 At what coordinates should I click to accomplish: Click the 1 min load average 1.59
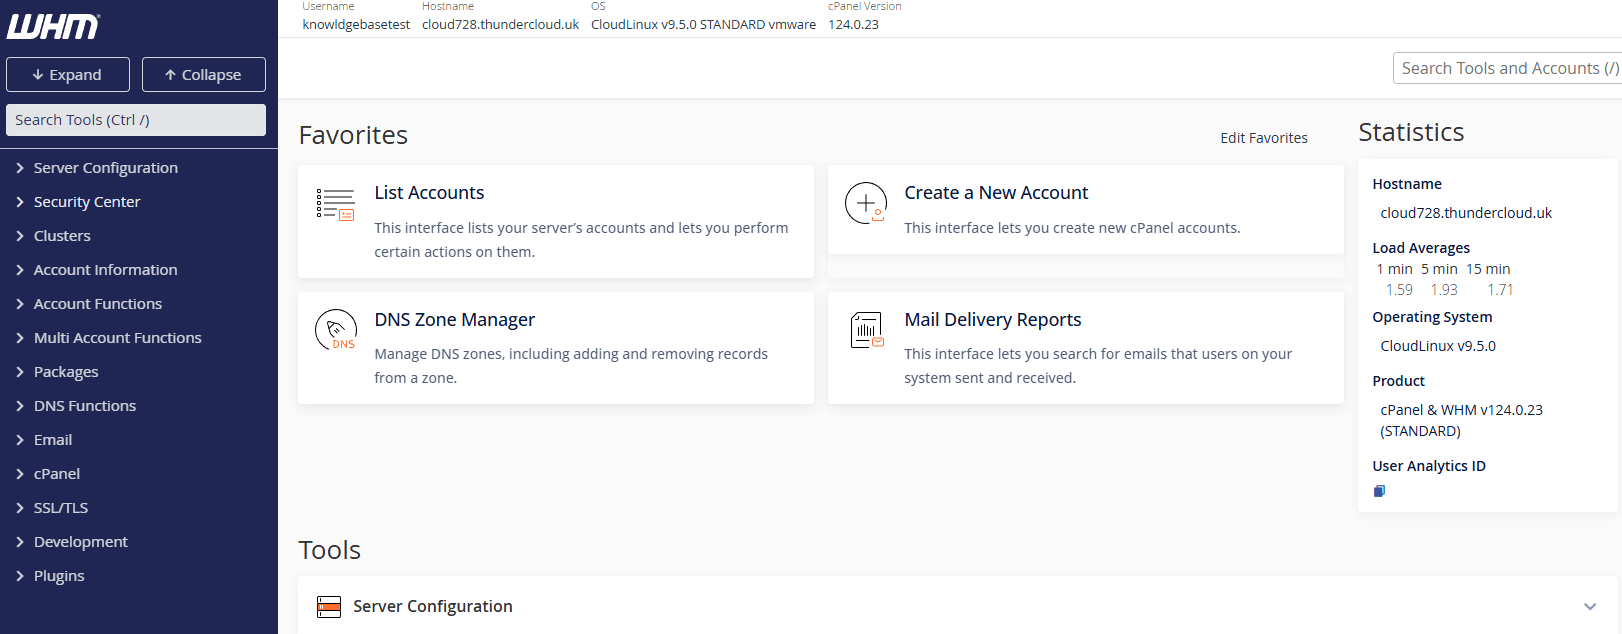click(1399, 290)
